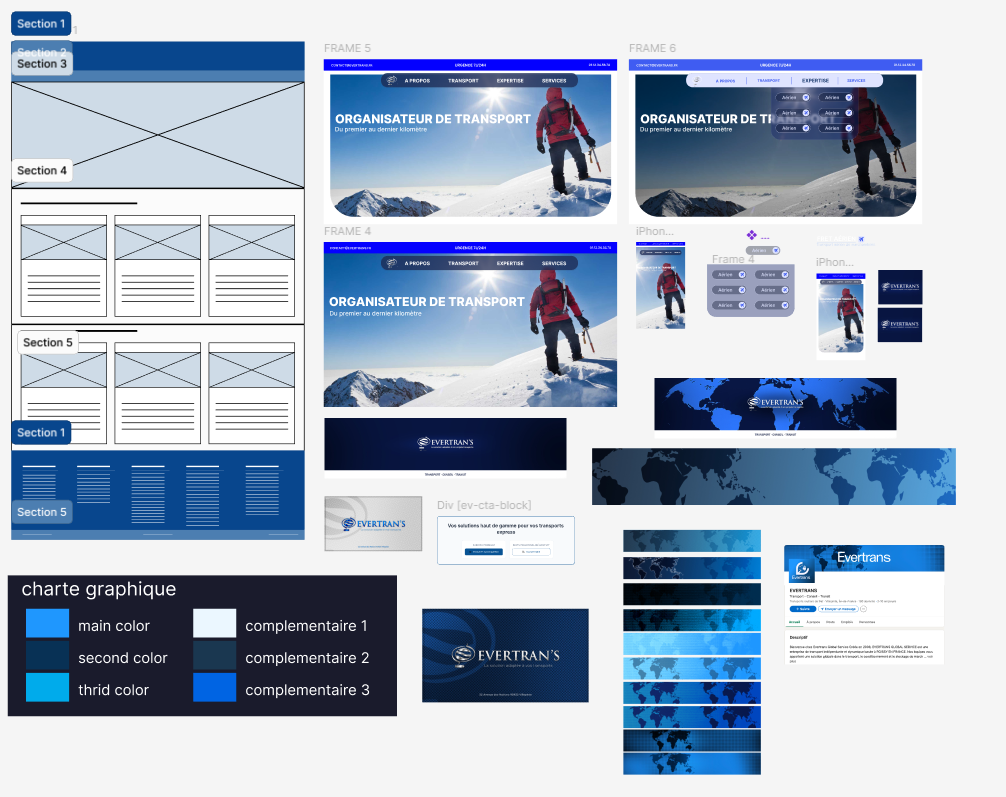Click the thrid color swatch
The height and width of the screenshot is (797, 1006).
47,688
